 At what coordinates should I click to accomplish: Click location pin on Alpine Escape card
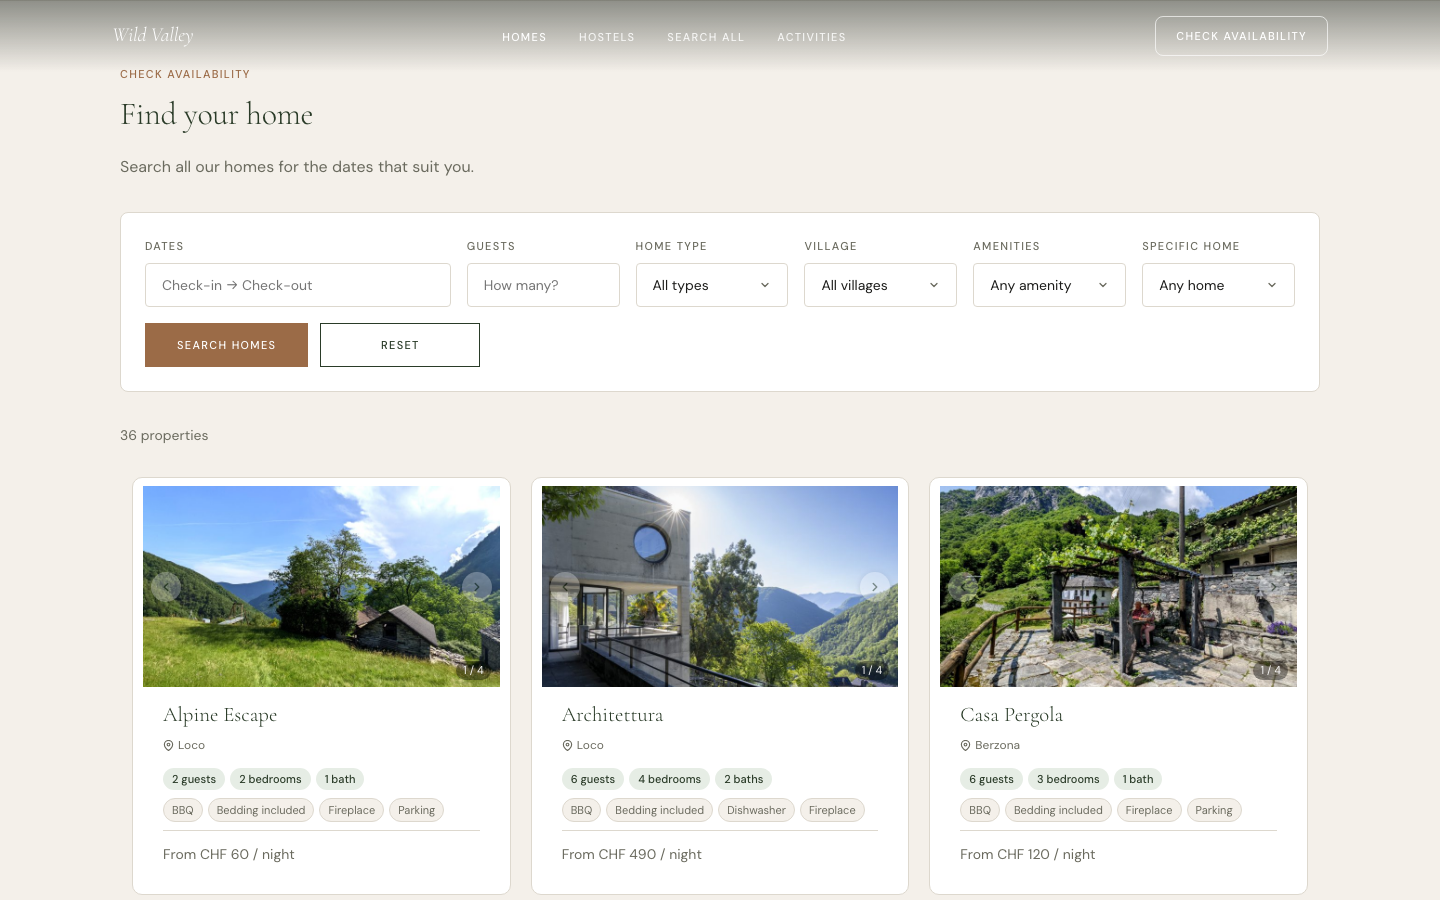pos(168,745)
